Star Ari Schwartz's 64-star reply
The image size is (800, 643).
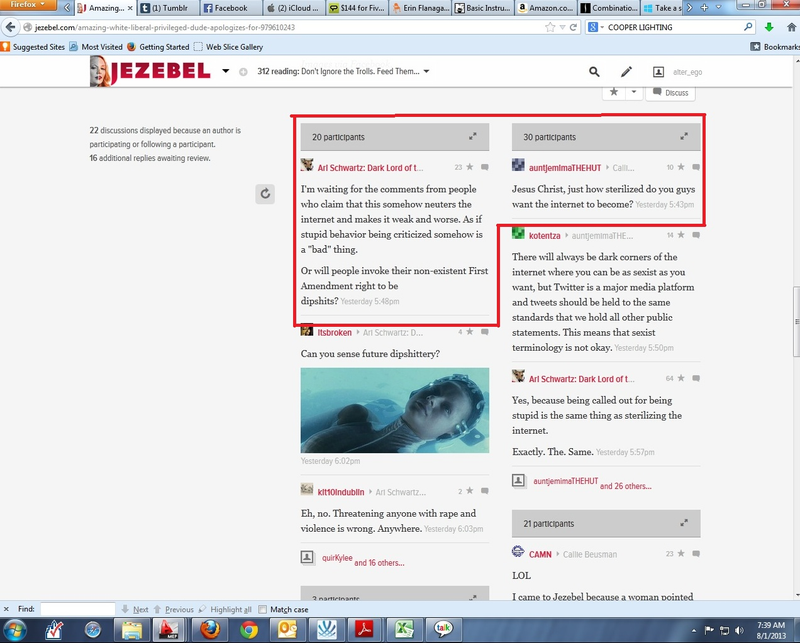coord(681,378)
